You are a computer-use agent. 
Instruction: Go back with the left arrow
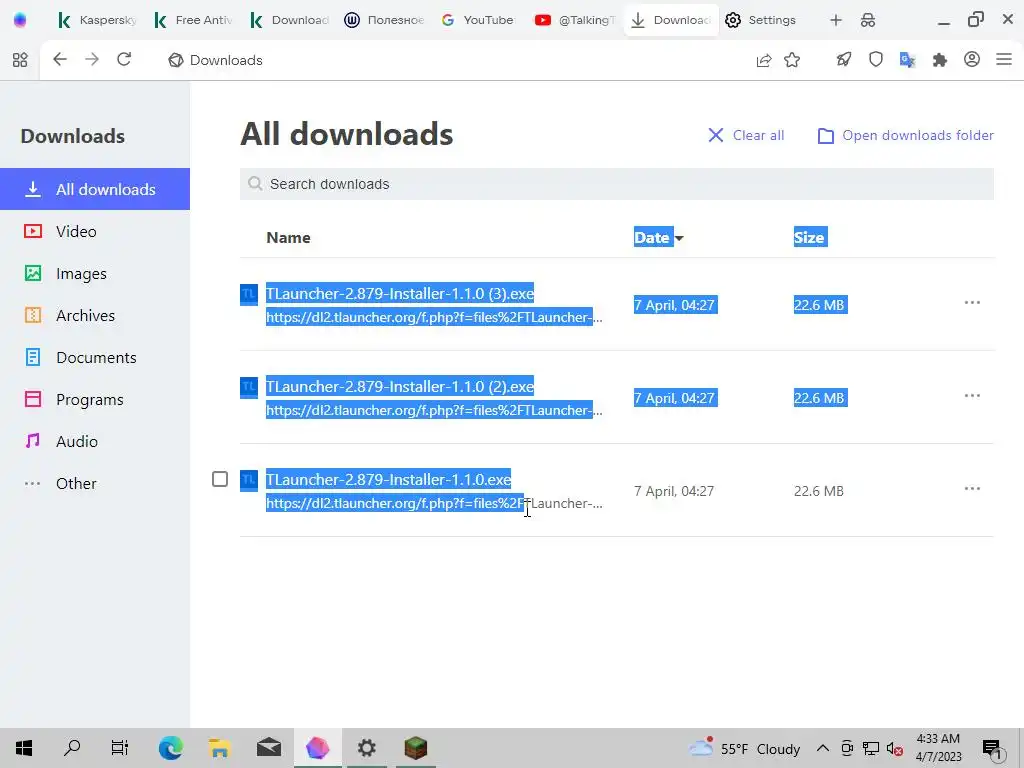coord(59,59)
